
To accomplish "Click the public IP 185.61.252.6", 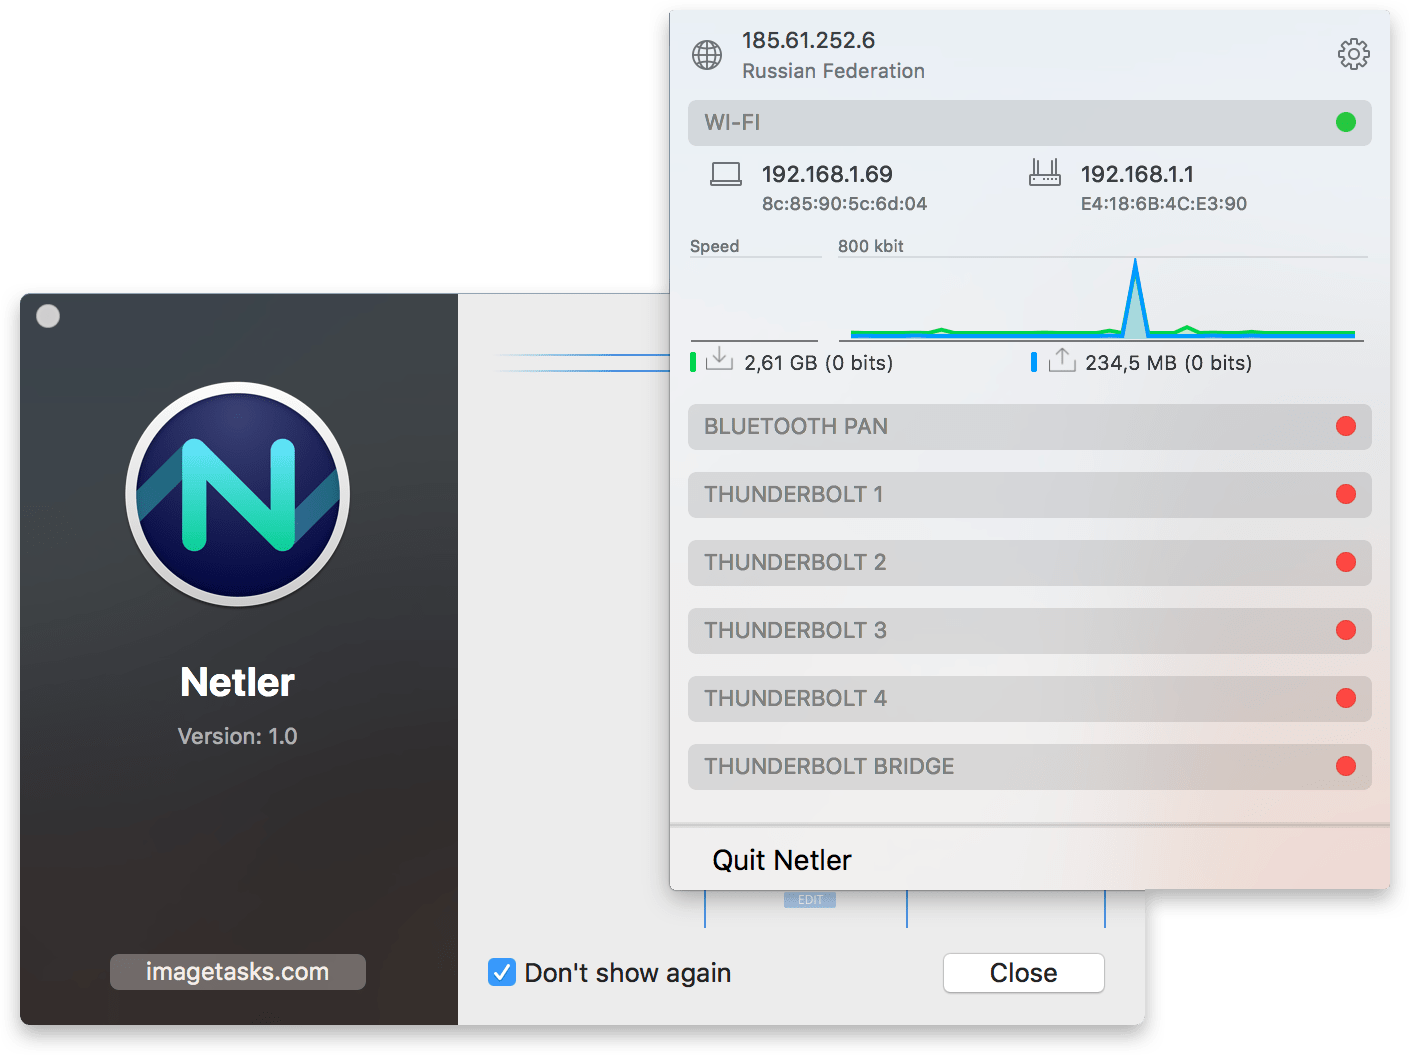I will pyautogui.click(x=808, y=41).
